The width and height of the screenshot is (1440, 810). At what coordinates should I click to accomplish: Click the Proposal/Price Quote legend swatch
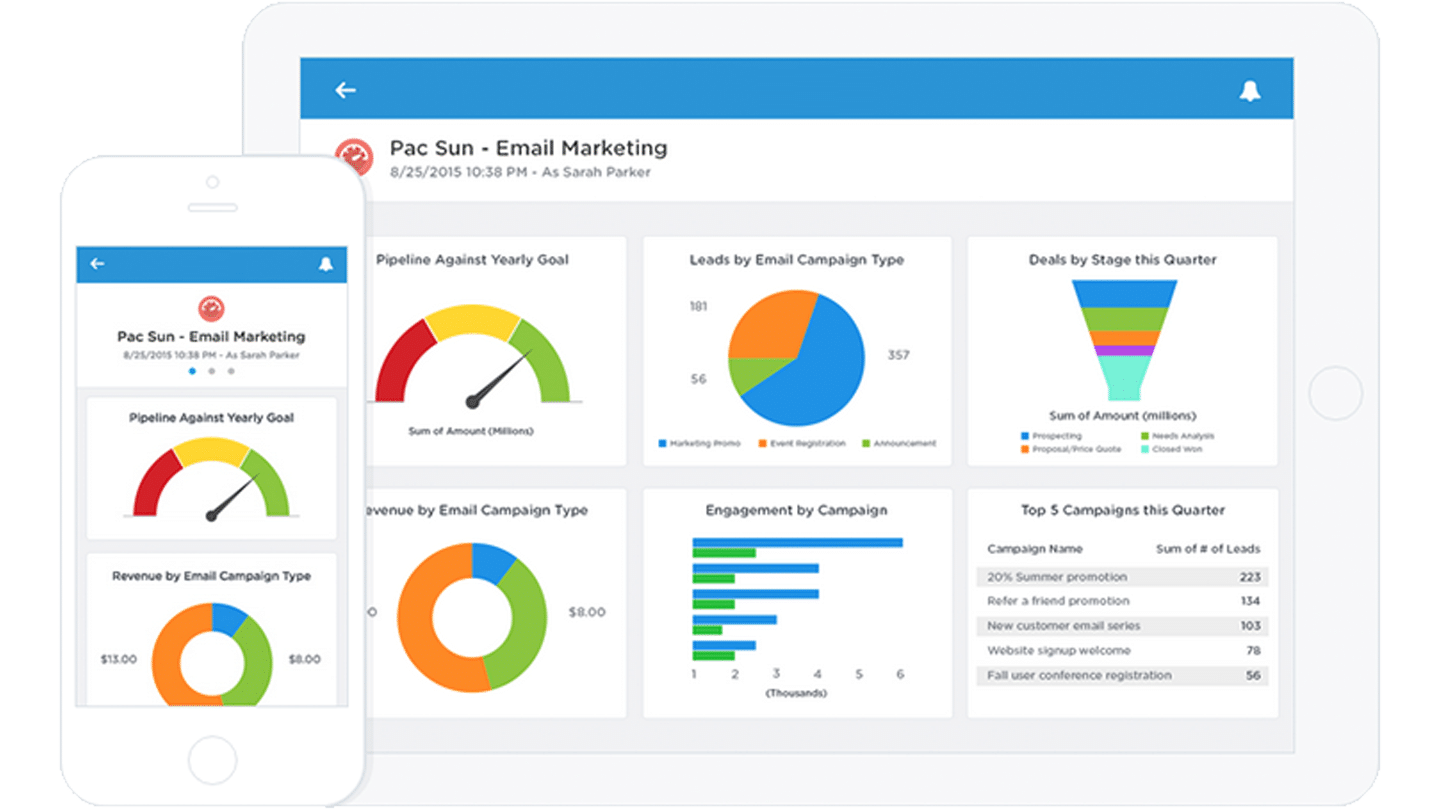pos(1025,449)
